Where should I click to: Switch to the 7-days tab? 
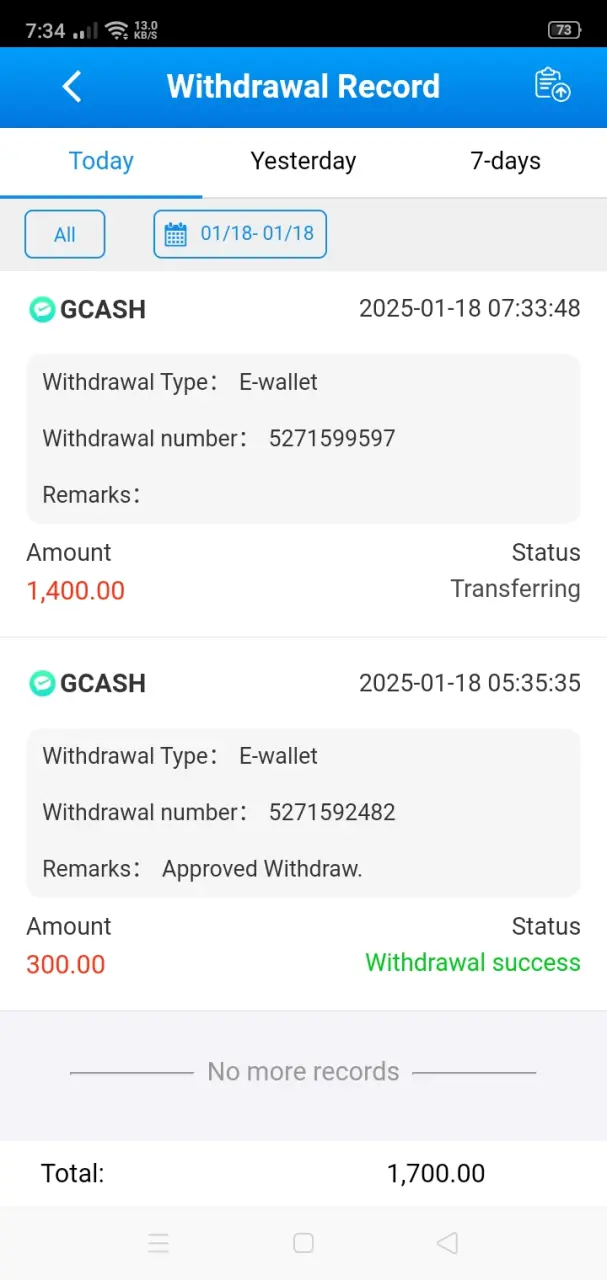(506, 161)
